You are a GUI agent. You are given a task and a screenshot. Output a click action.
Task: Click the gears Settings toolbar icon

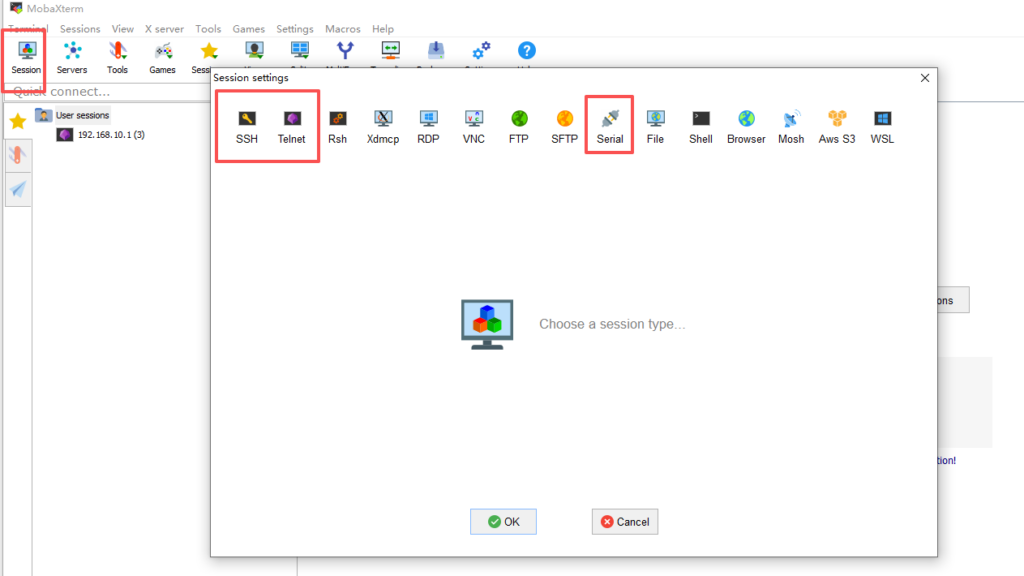coord(481,50)
